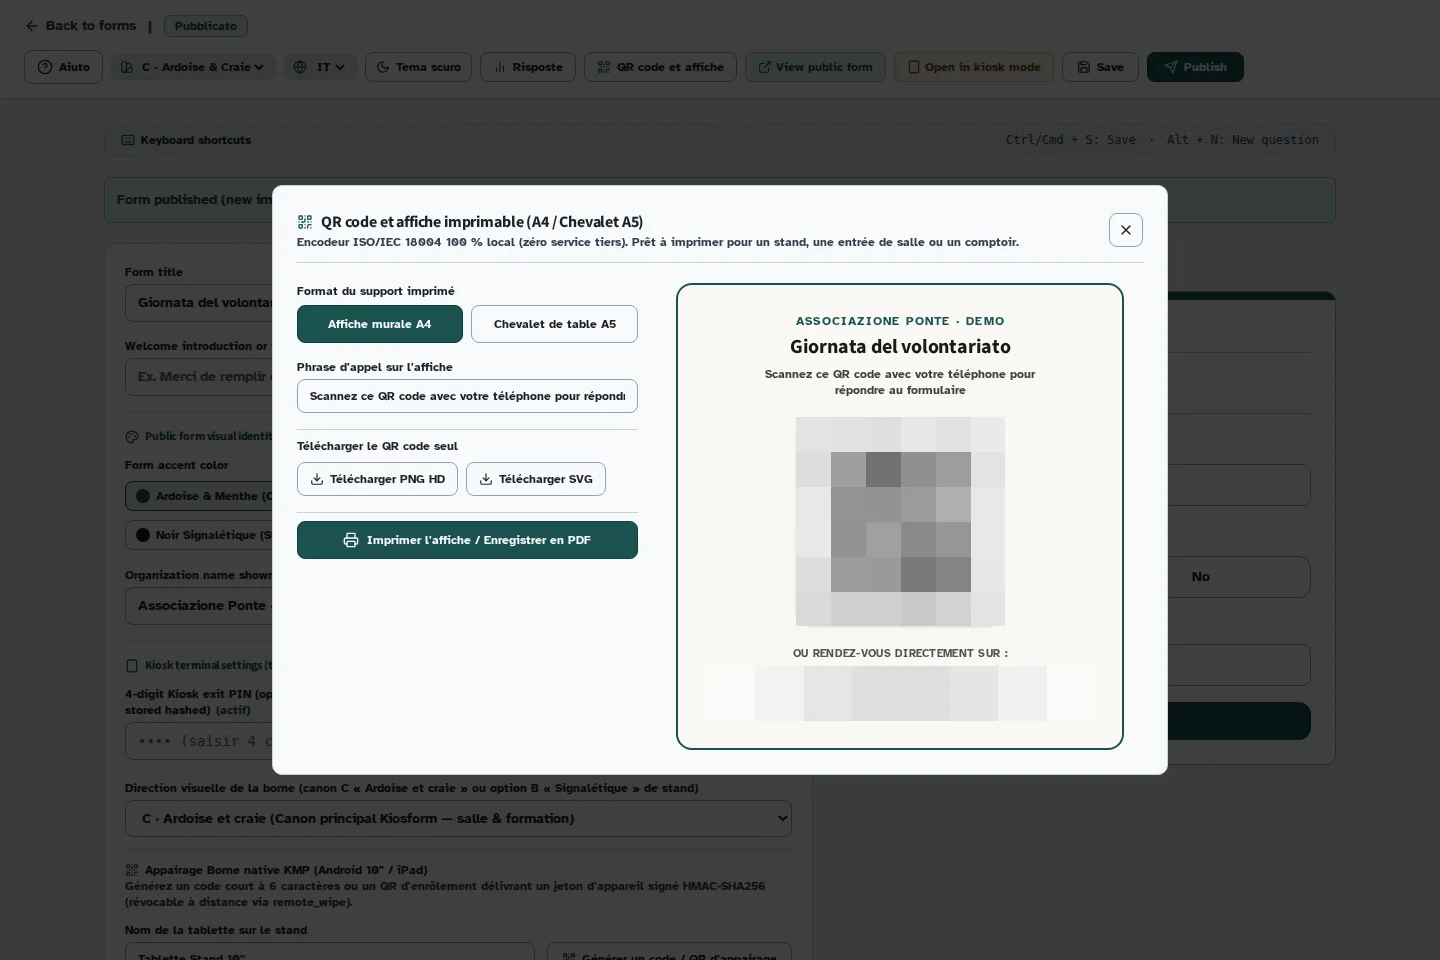Click the moon icon for Tema scuro

(383, 67)
